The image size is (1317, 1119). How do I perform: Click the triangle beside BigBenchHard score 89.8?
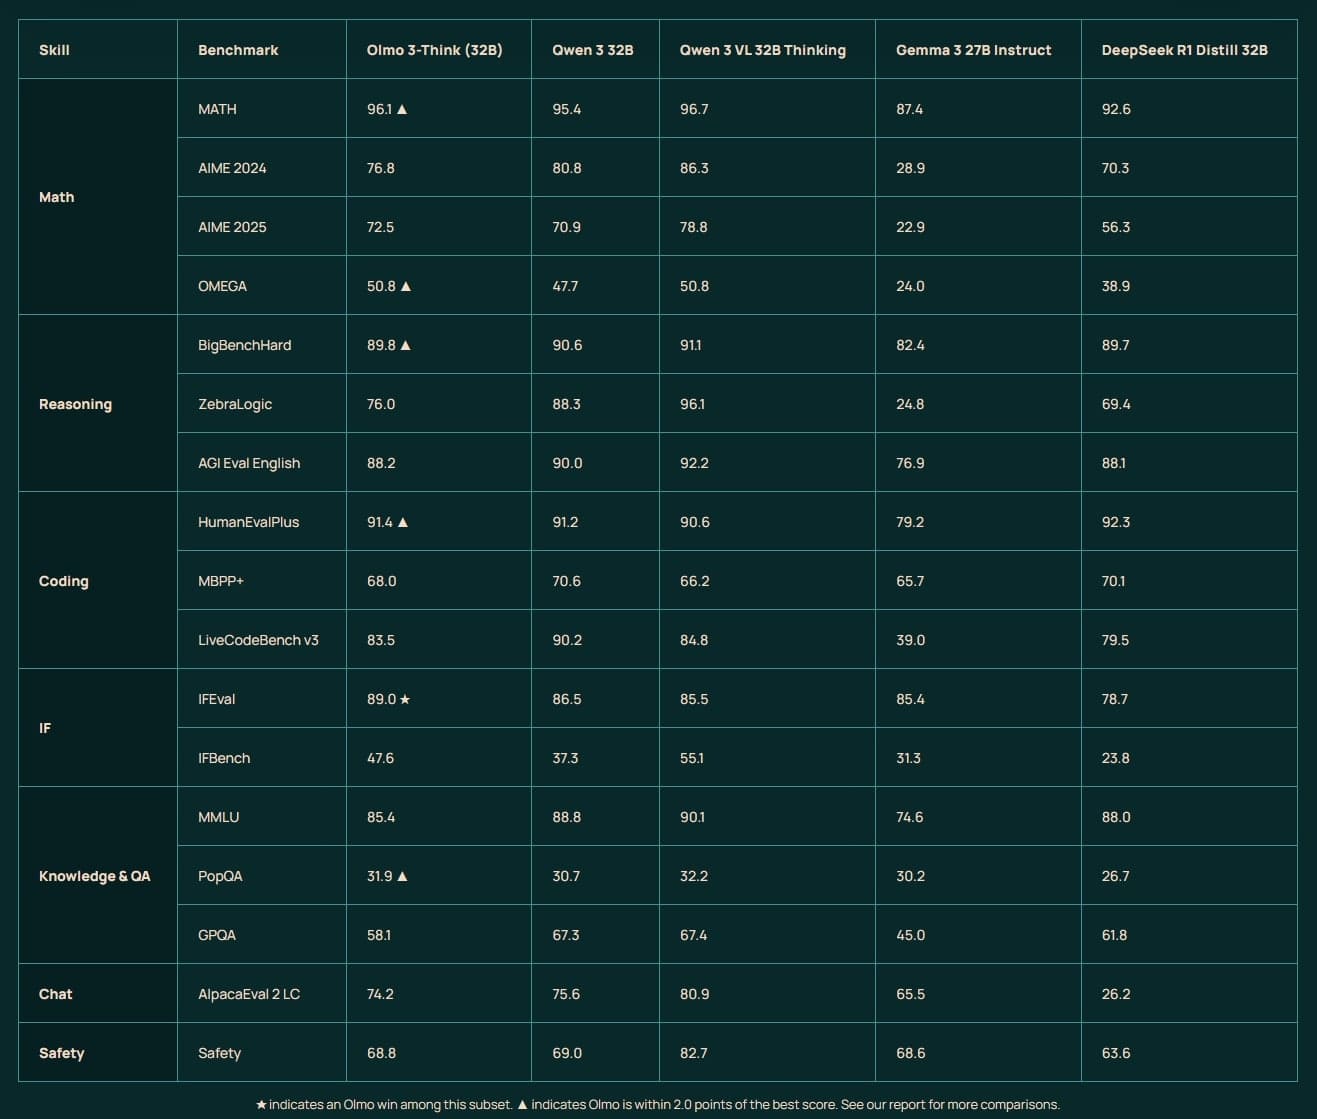point(405,345)
